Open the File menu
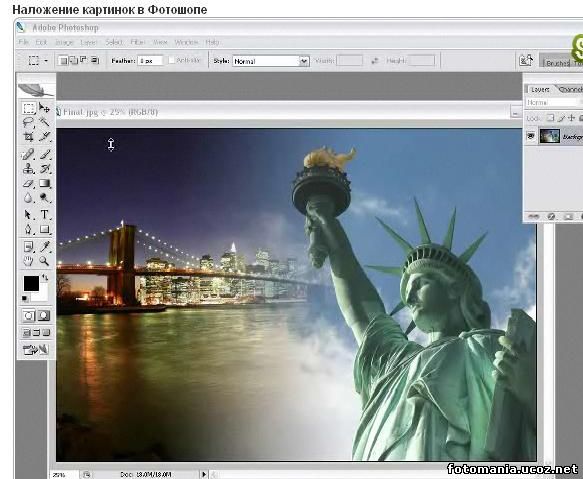The image size is (583, 479). (23, 42)
